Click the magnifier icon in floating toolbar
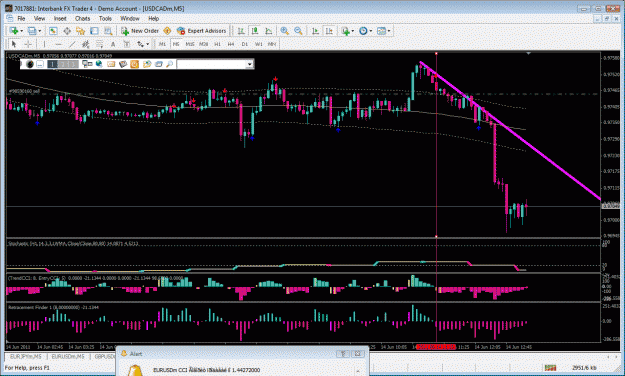 pos(169,64)
